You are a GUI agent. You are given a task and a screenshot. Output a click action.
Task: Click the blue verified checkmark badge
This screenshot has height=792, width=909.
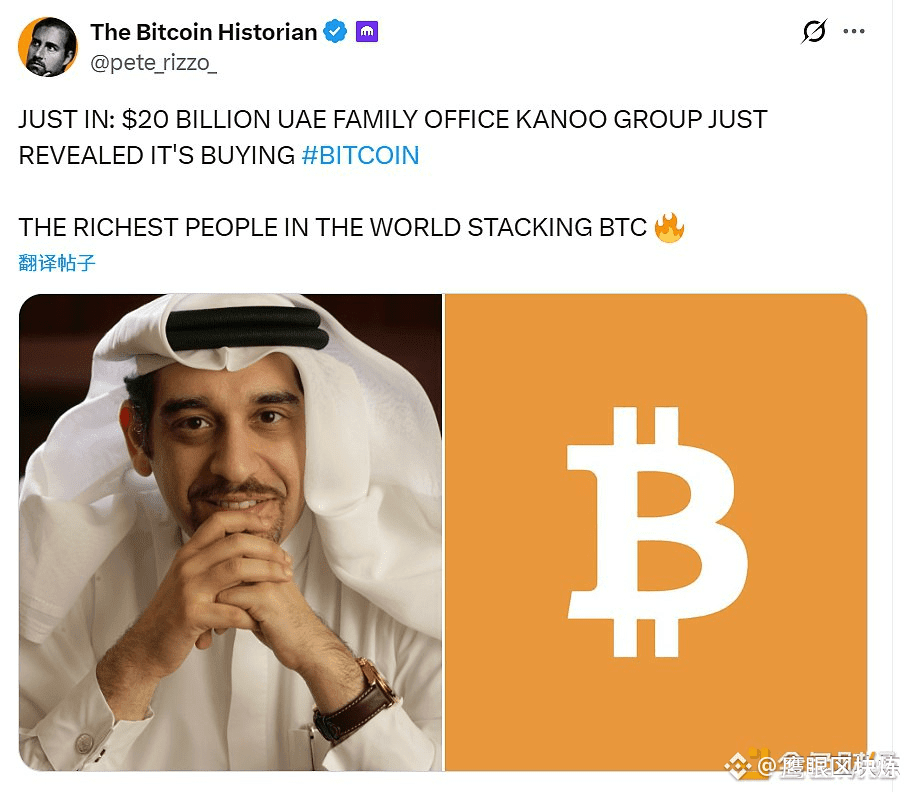pyautogui.click(x=335, y=31)
